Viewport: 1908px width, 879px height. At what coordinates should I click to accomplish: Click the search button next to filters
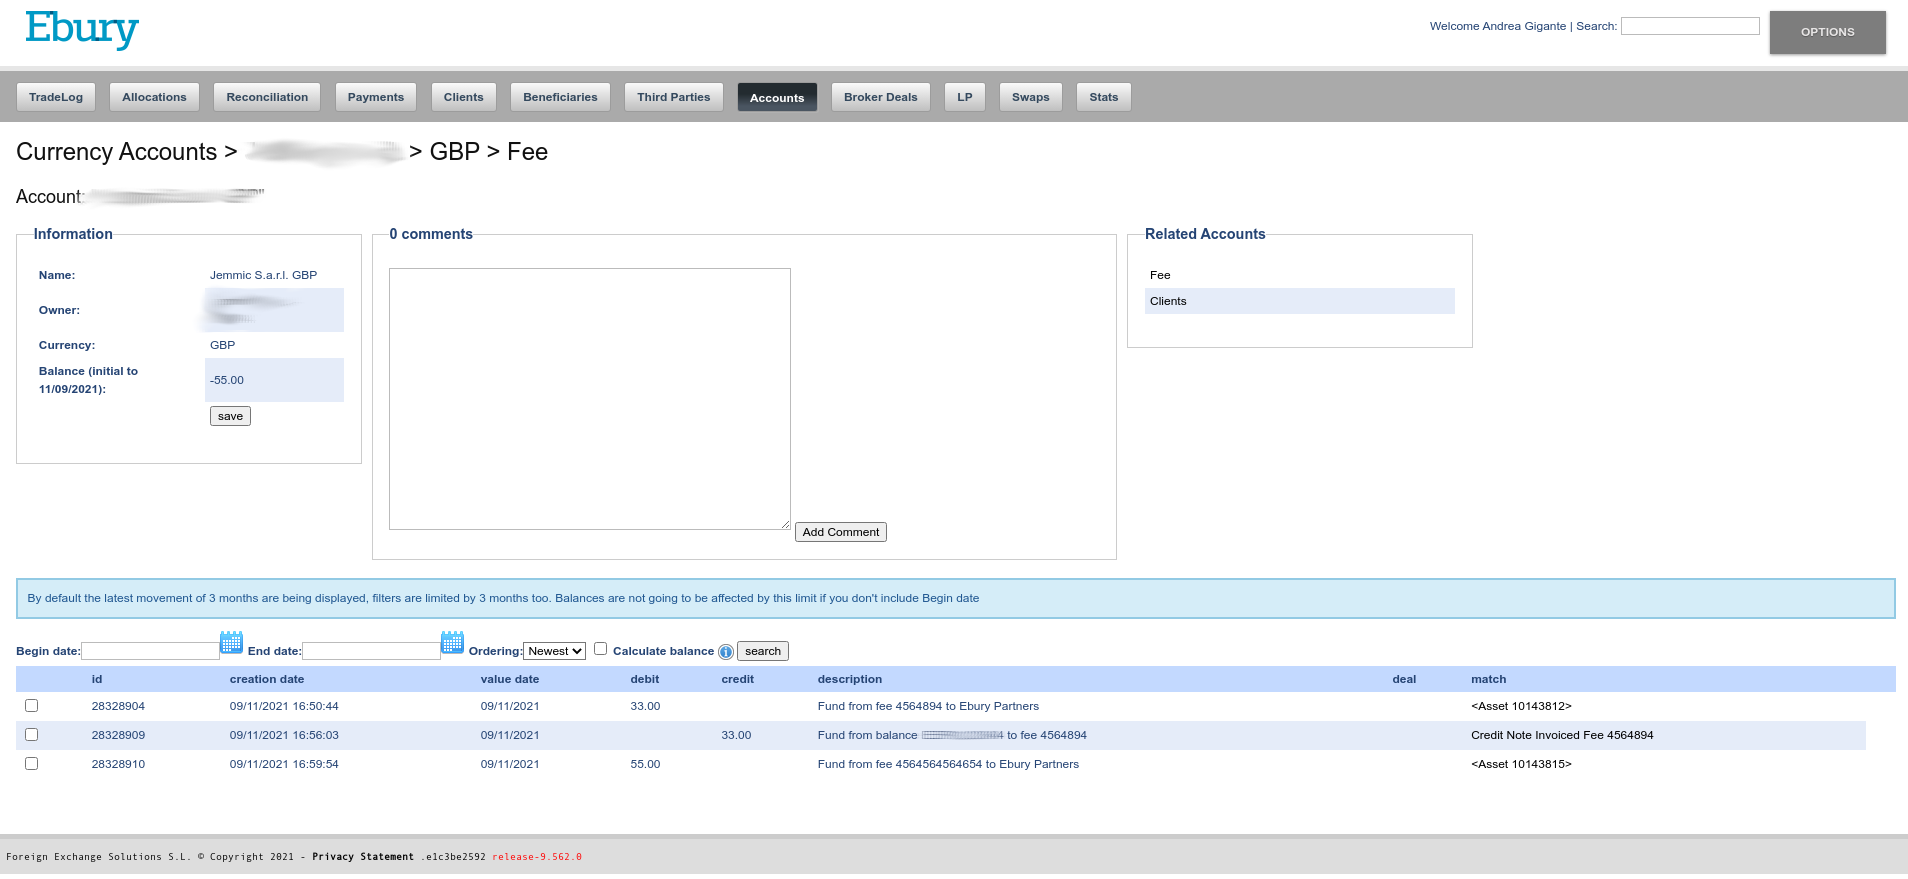tap(763, 651)
